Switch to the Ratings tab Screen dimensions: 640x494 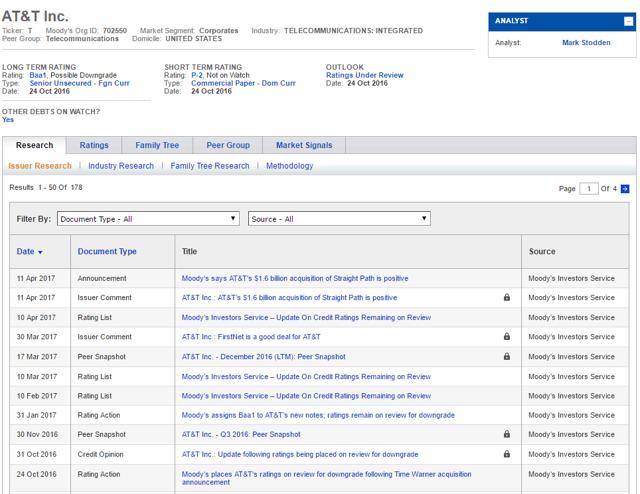tap(94, 145)
